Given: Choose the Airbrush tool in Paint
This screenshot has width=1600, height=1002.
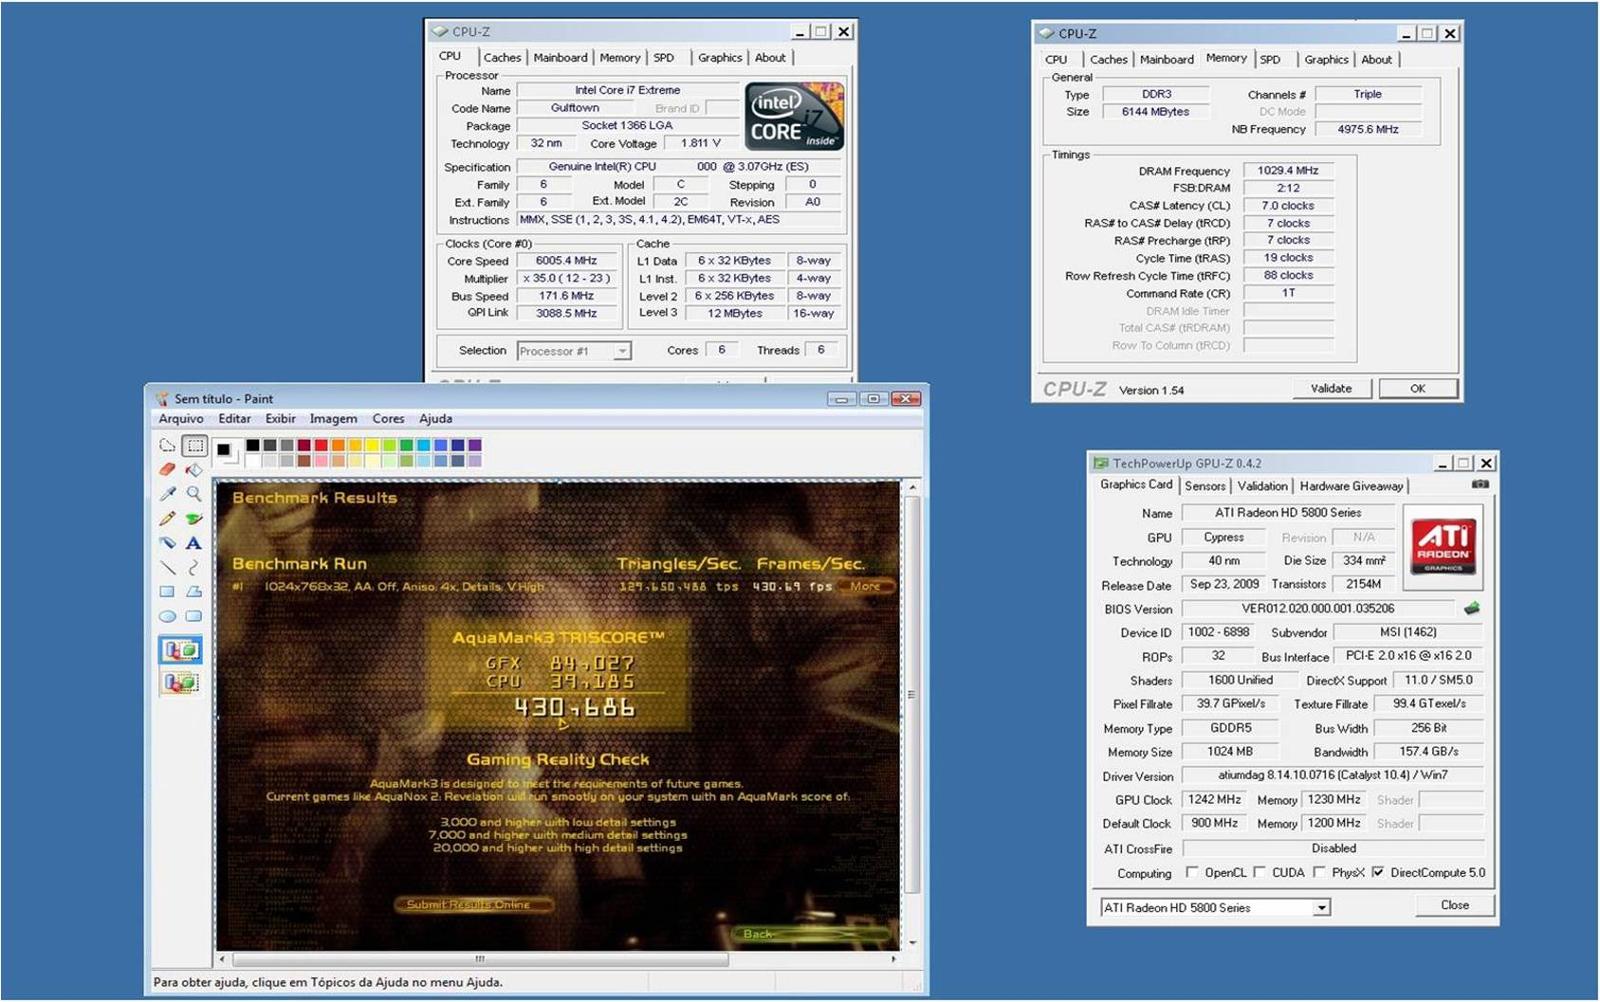Looking at the screenshot, I should (167, 543).
